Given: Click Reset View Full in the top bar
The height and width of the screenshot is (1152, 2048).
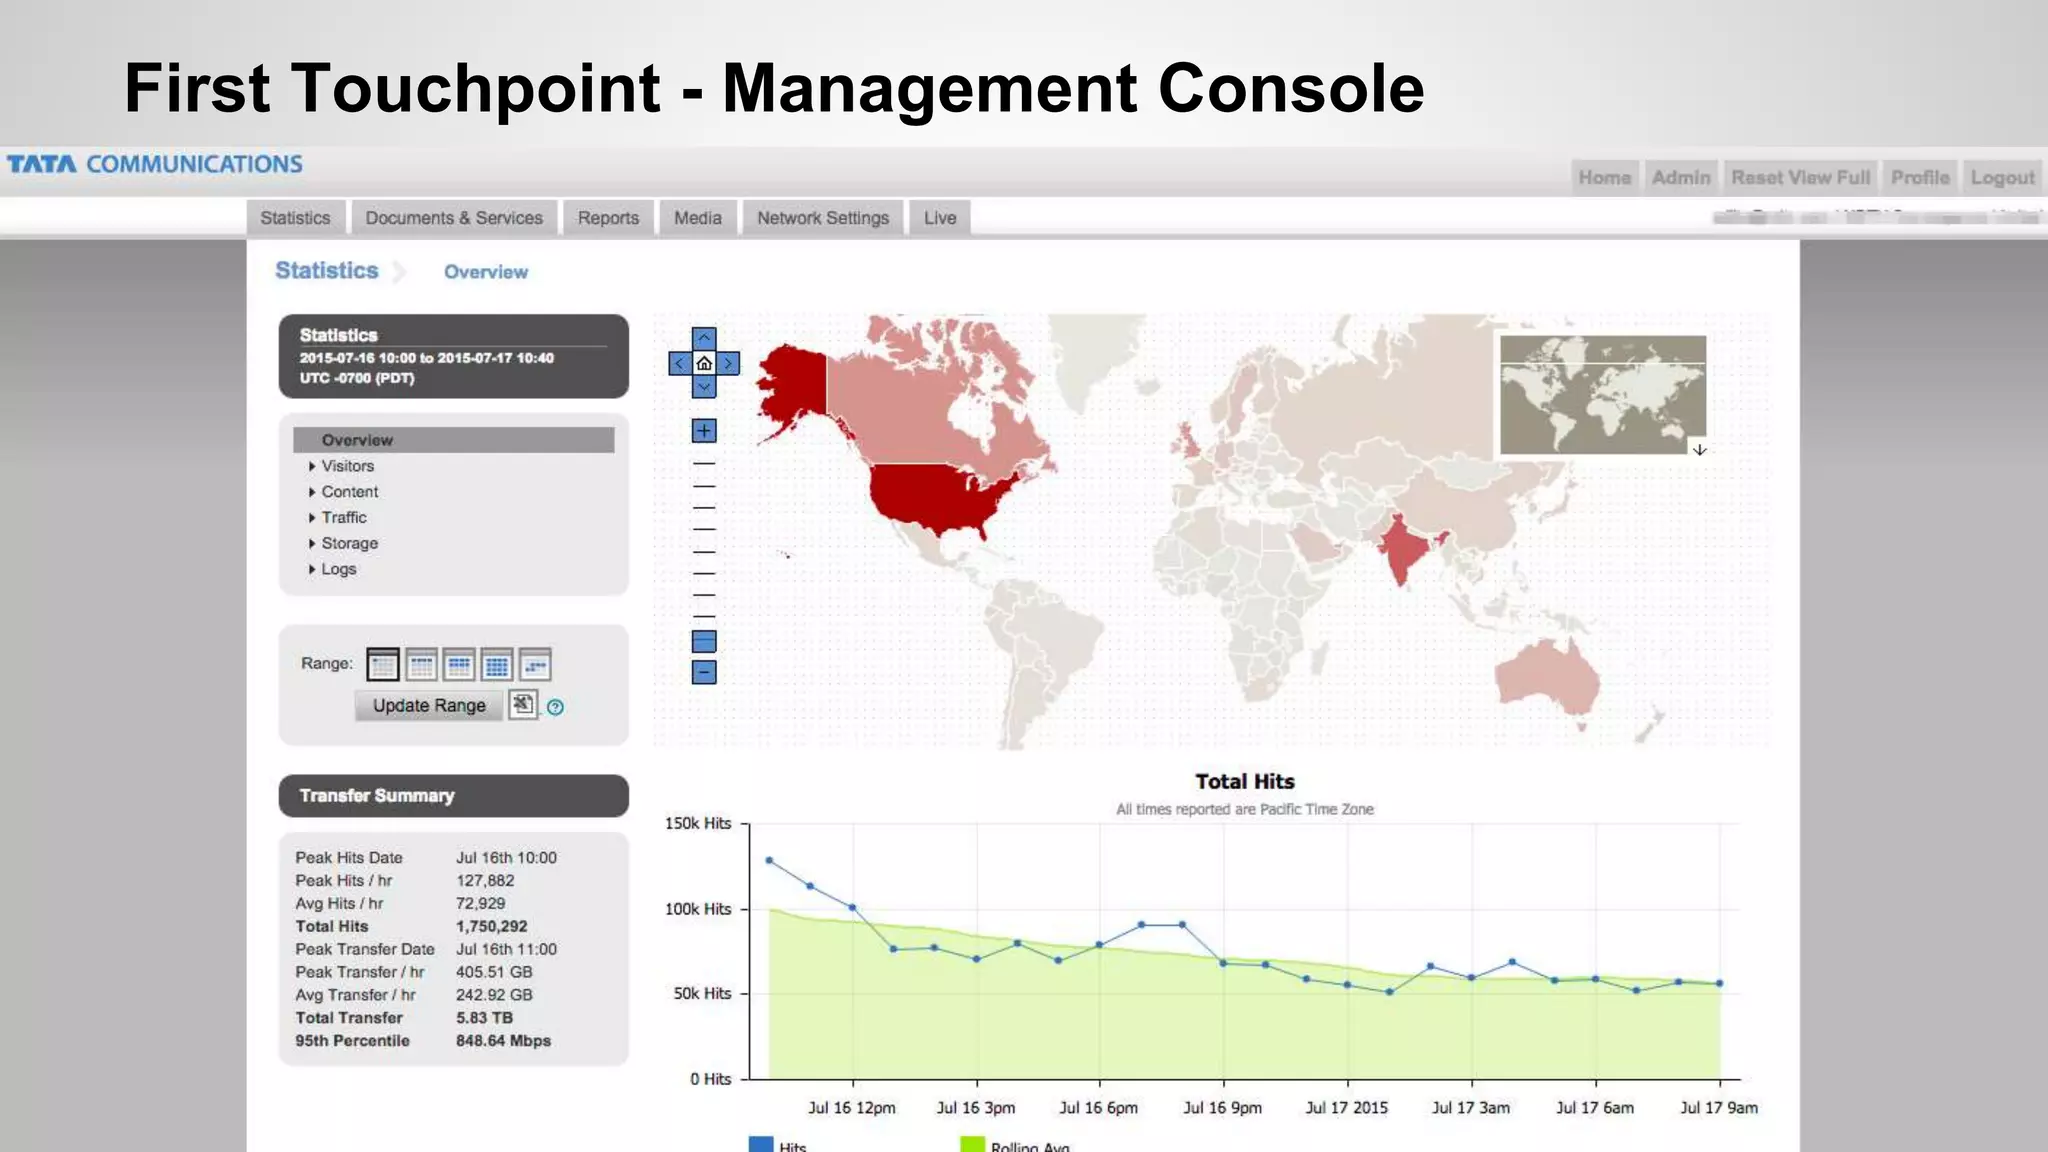Looking at the screenshot, I should pyautogui.click(x=1801, y=177).
